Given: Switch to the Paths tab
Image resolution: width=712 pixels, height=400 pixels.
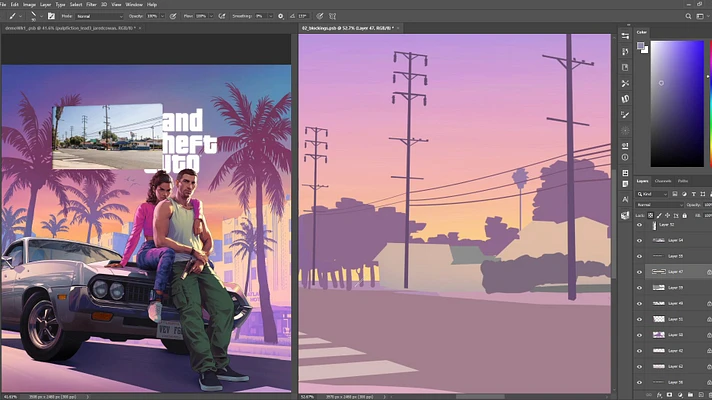Looking at the screenshot, I should click(683, 181).
